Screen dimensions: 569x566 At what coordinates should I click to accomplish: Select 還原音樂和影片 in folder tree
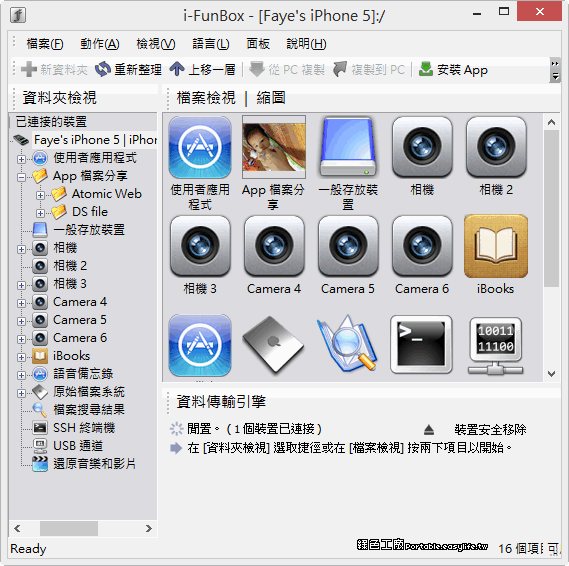tap(94, 464)
